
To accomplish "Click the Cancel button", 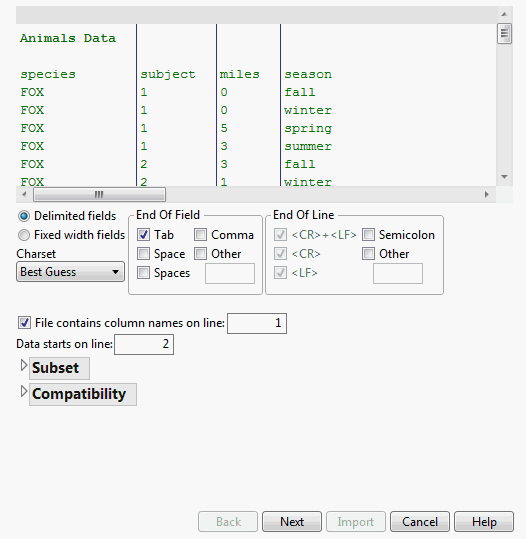I will pyautogui.click(x=420, y=522).
